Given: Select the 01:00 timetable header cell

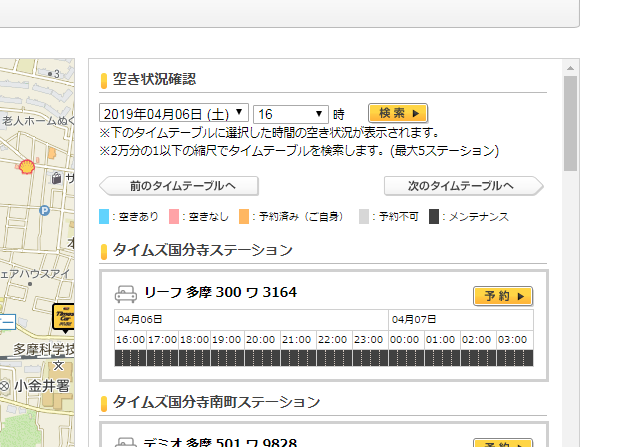Looking at the screenshot, I should click(442, 340).
